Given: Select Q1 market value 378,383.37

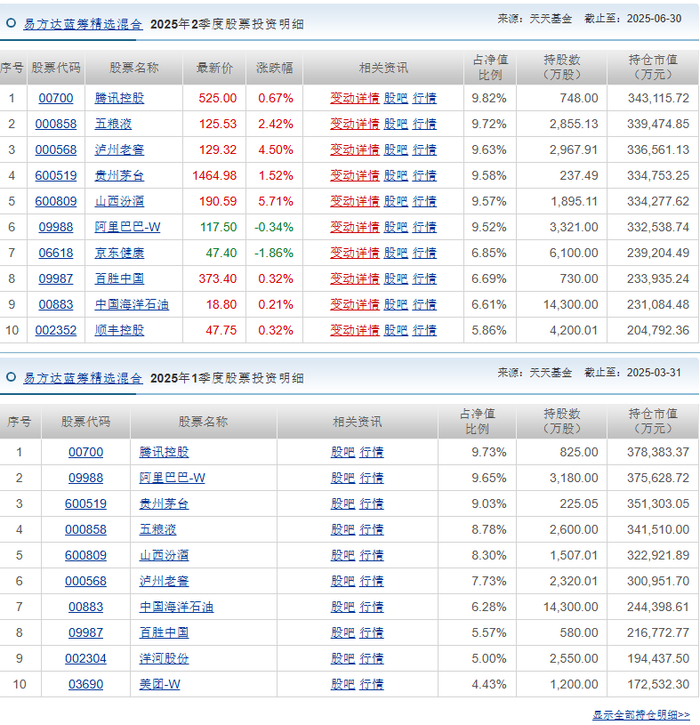Looking at the screenshot, I should tap(658, 452).
